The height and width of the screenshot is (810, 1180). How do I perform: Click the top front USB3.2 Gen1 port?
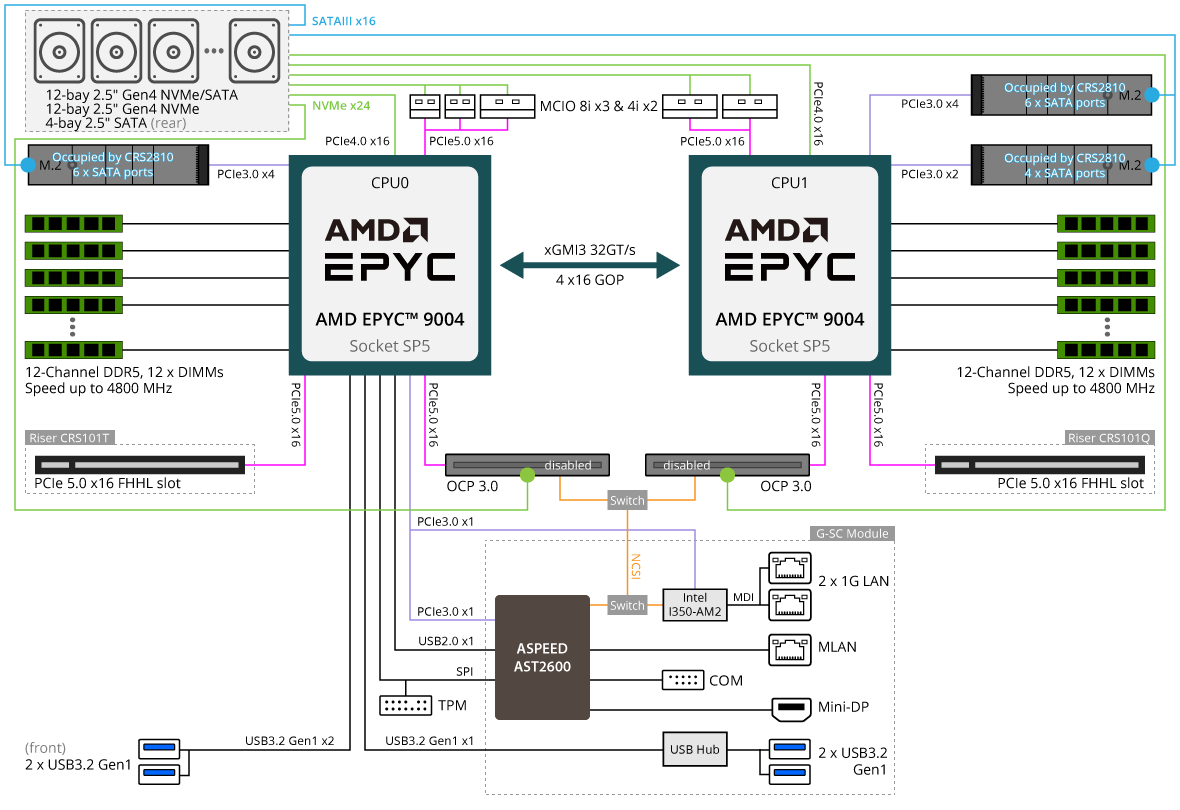coord(159,747)
